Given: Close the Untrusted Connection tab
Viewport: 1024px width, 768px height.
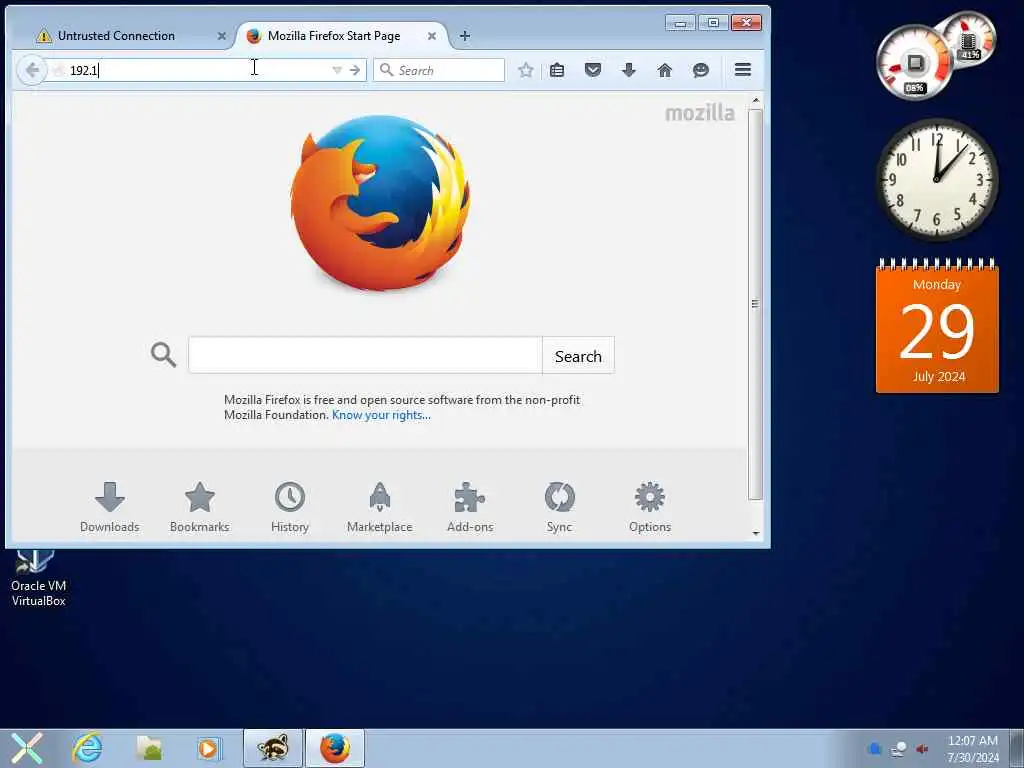Looking at the screenshot, I should click(221, 36).
